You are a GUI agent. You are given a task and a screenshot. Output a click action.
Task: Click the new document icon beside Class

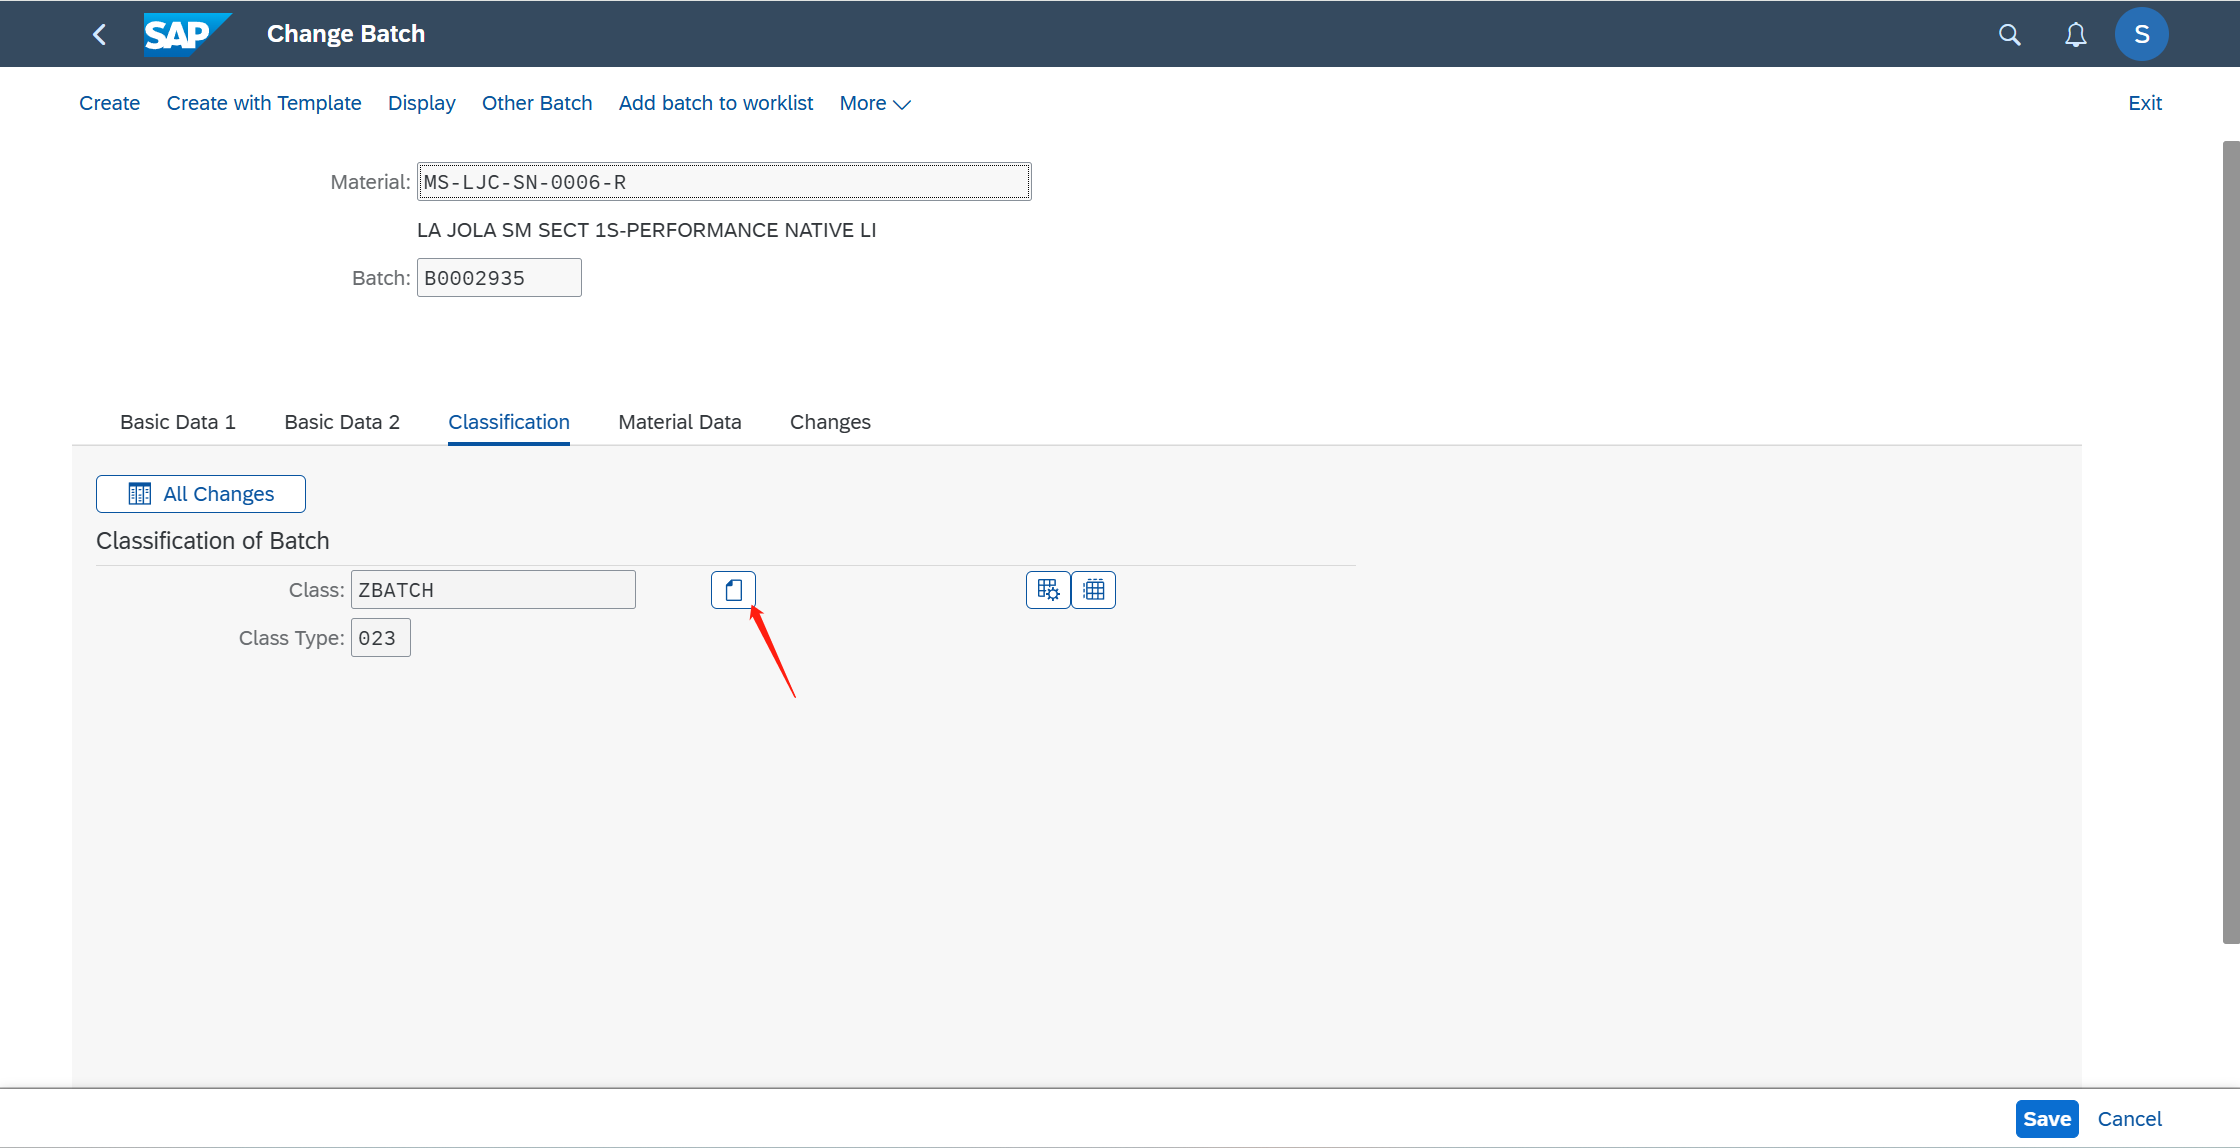click(x=733, y=590)
